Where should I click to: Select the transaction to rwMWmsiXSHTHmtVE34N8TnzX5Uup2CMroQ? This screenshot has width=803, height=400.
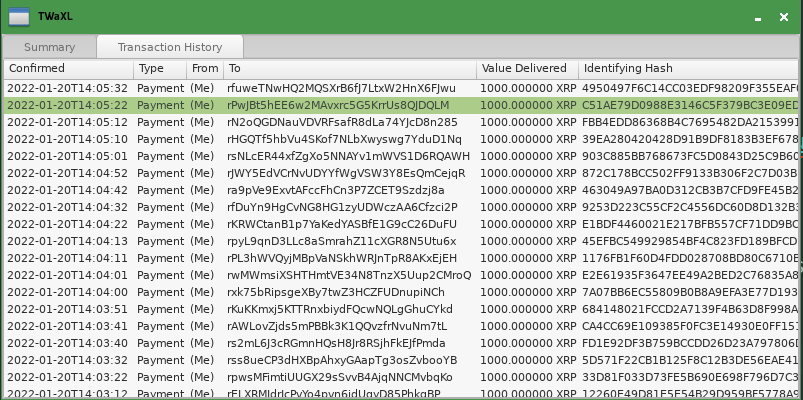tap(348, 275)
